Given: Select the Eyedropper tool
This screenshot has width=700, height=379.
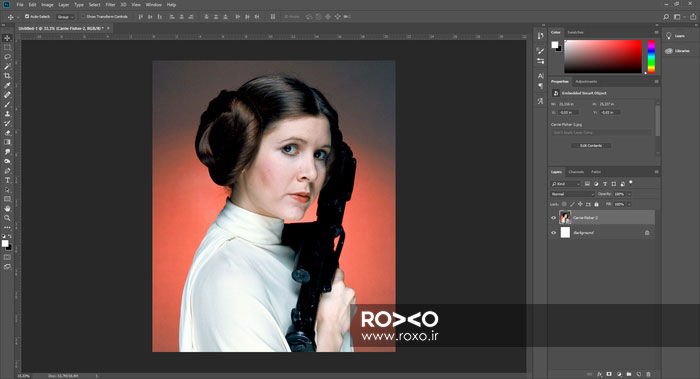Looking at the screenshot, I should (7, 85).
